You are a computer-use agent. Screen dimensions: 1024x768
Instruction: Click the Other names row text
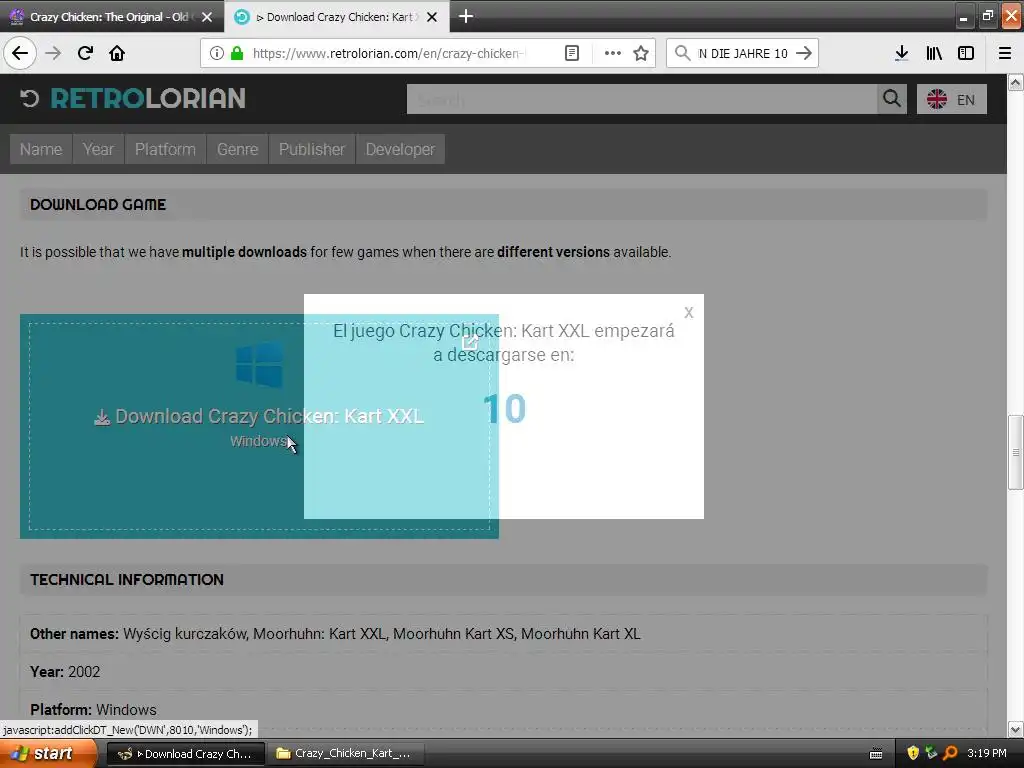[x=335, y=634]
